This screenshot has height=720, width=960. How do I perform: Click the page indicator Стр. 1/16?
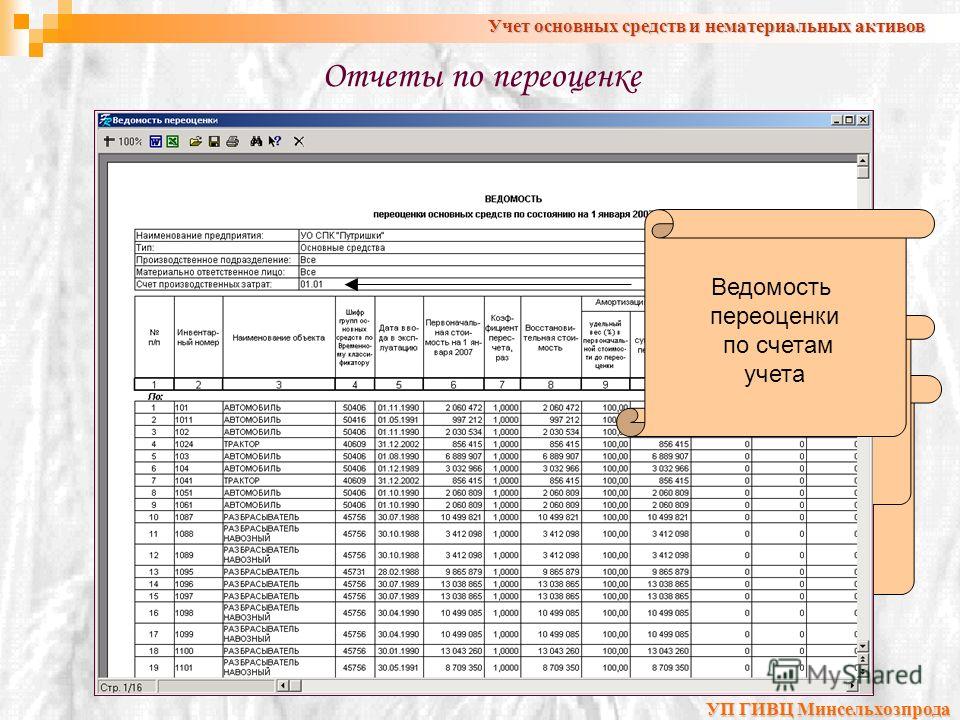pos(121,687)
